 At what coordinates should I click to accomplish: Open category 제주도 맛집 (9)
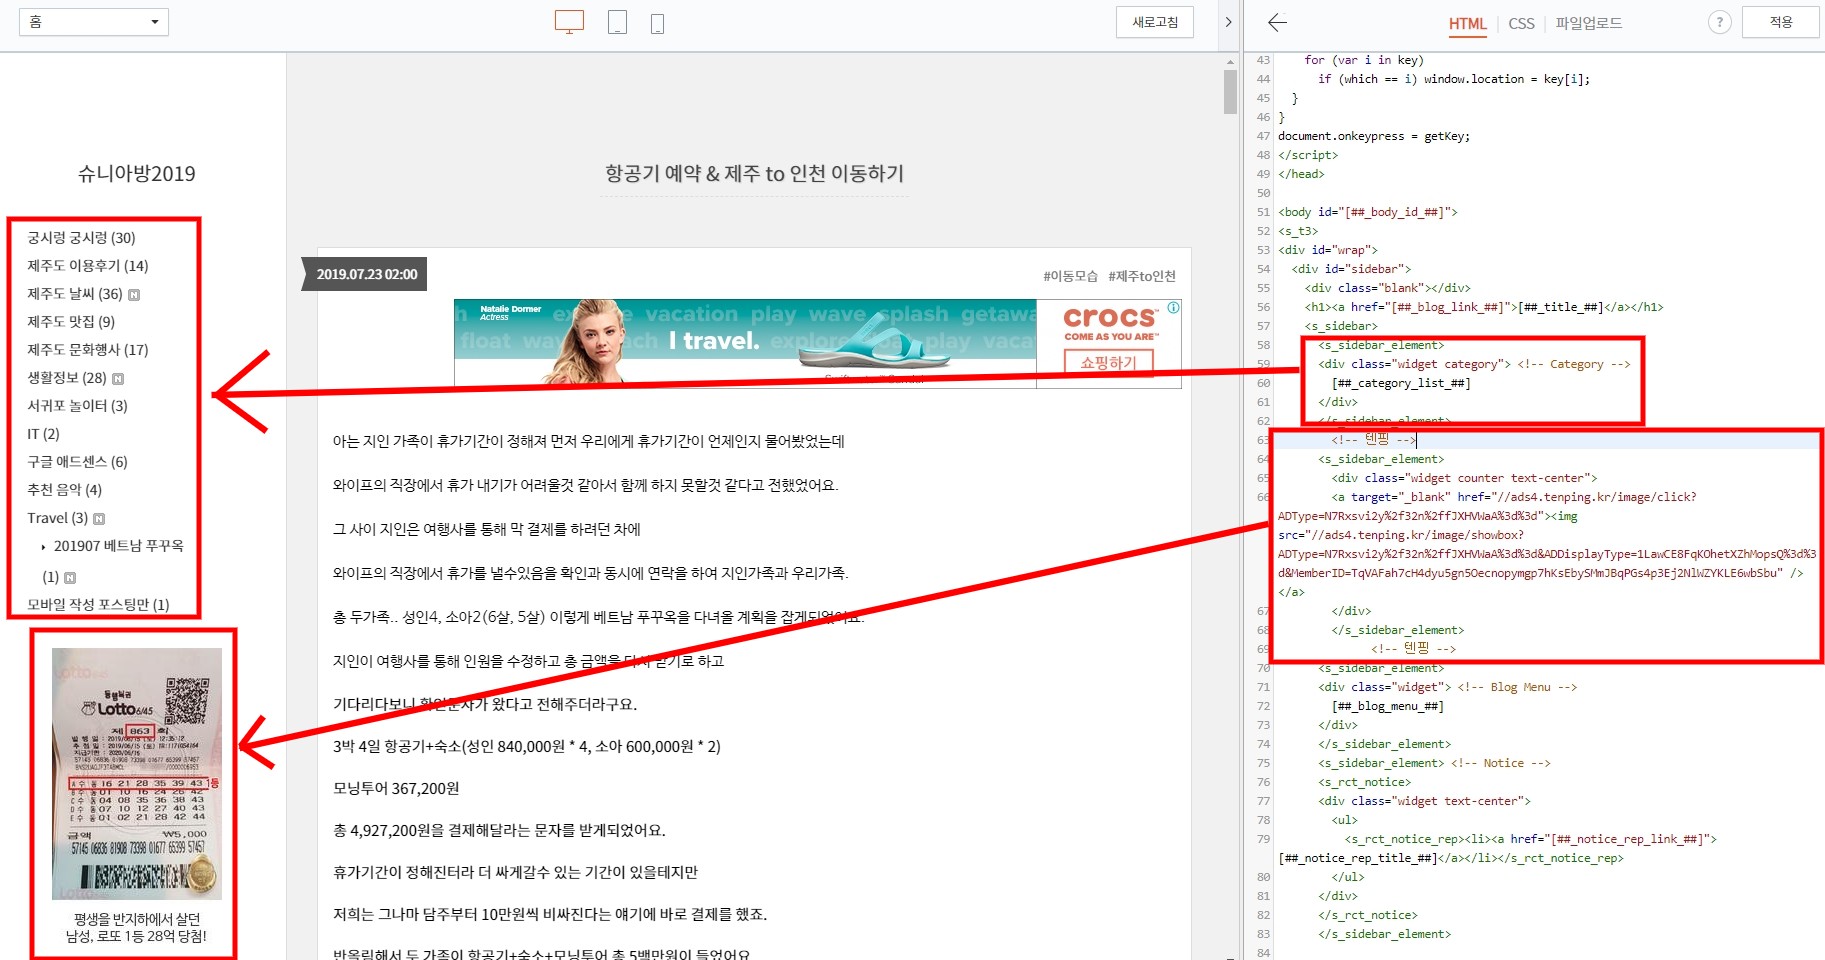coord(71,322)
